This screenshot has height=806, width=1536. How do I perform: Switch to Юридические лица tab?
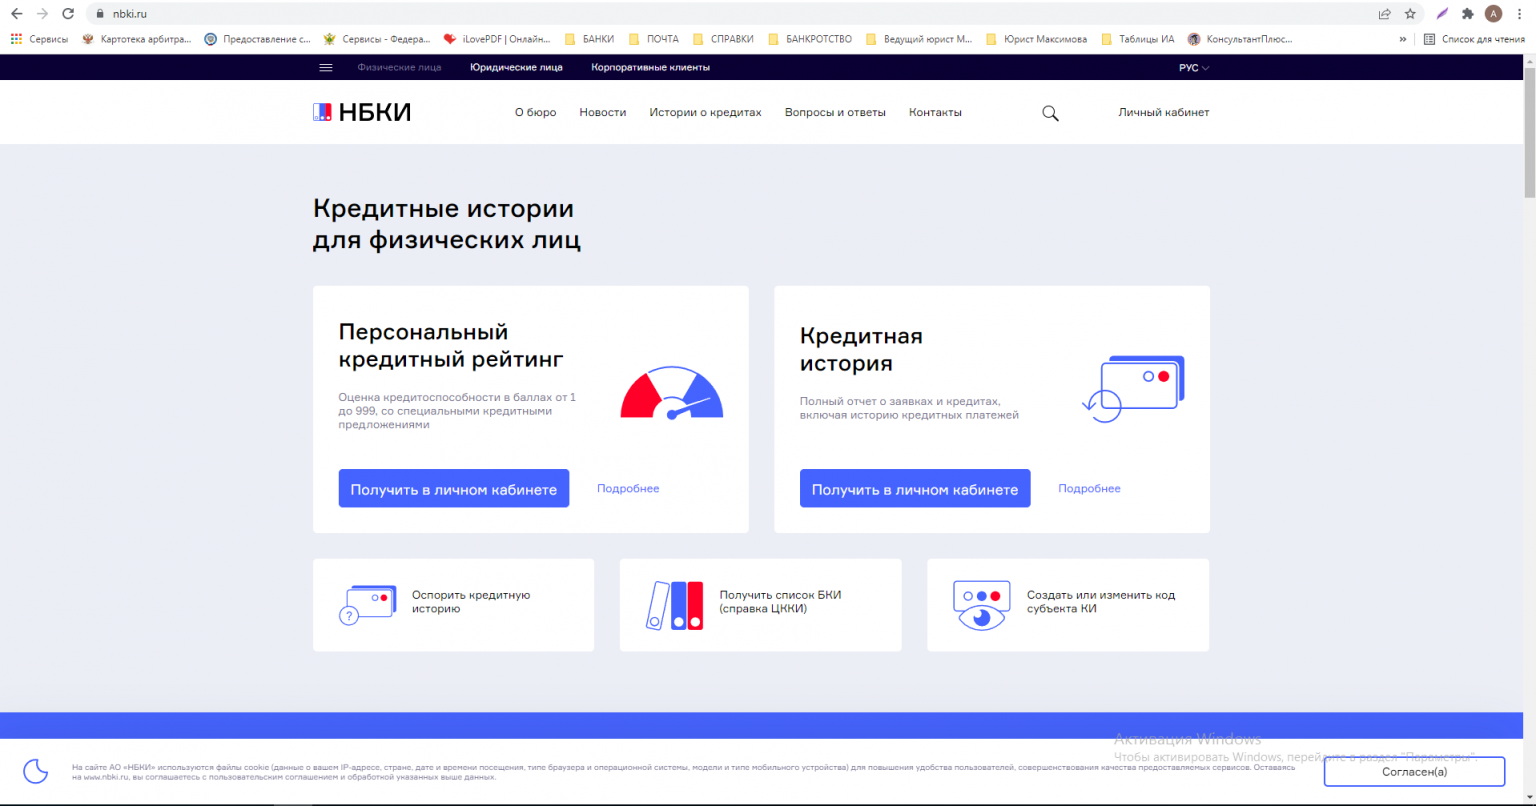[x=516, y=68]
